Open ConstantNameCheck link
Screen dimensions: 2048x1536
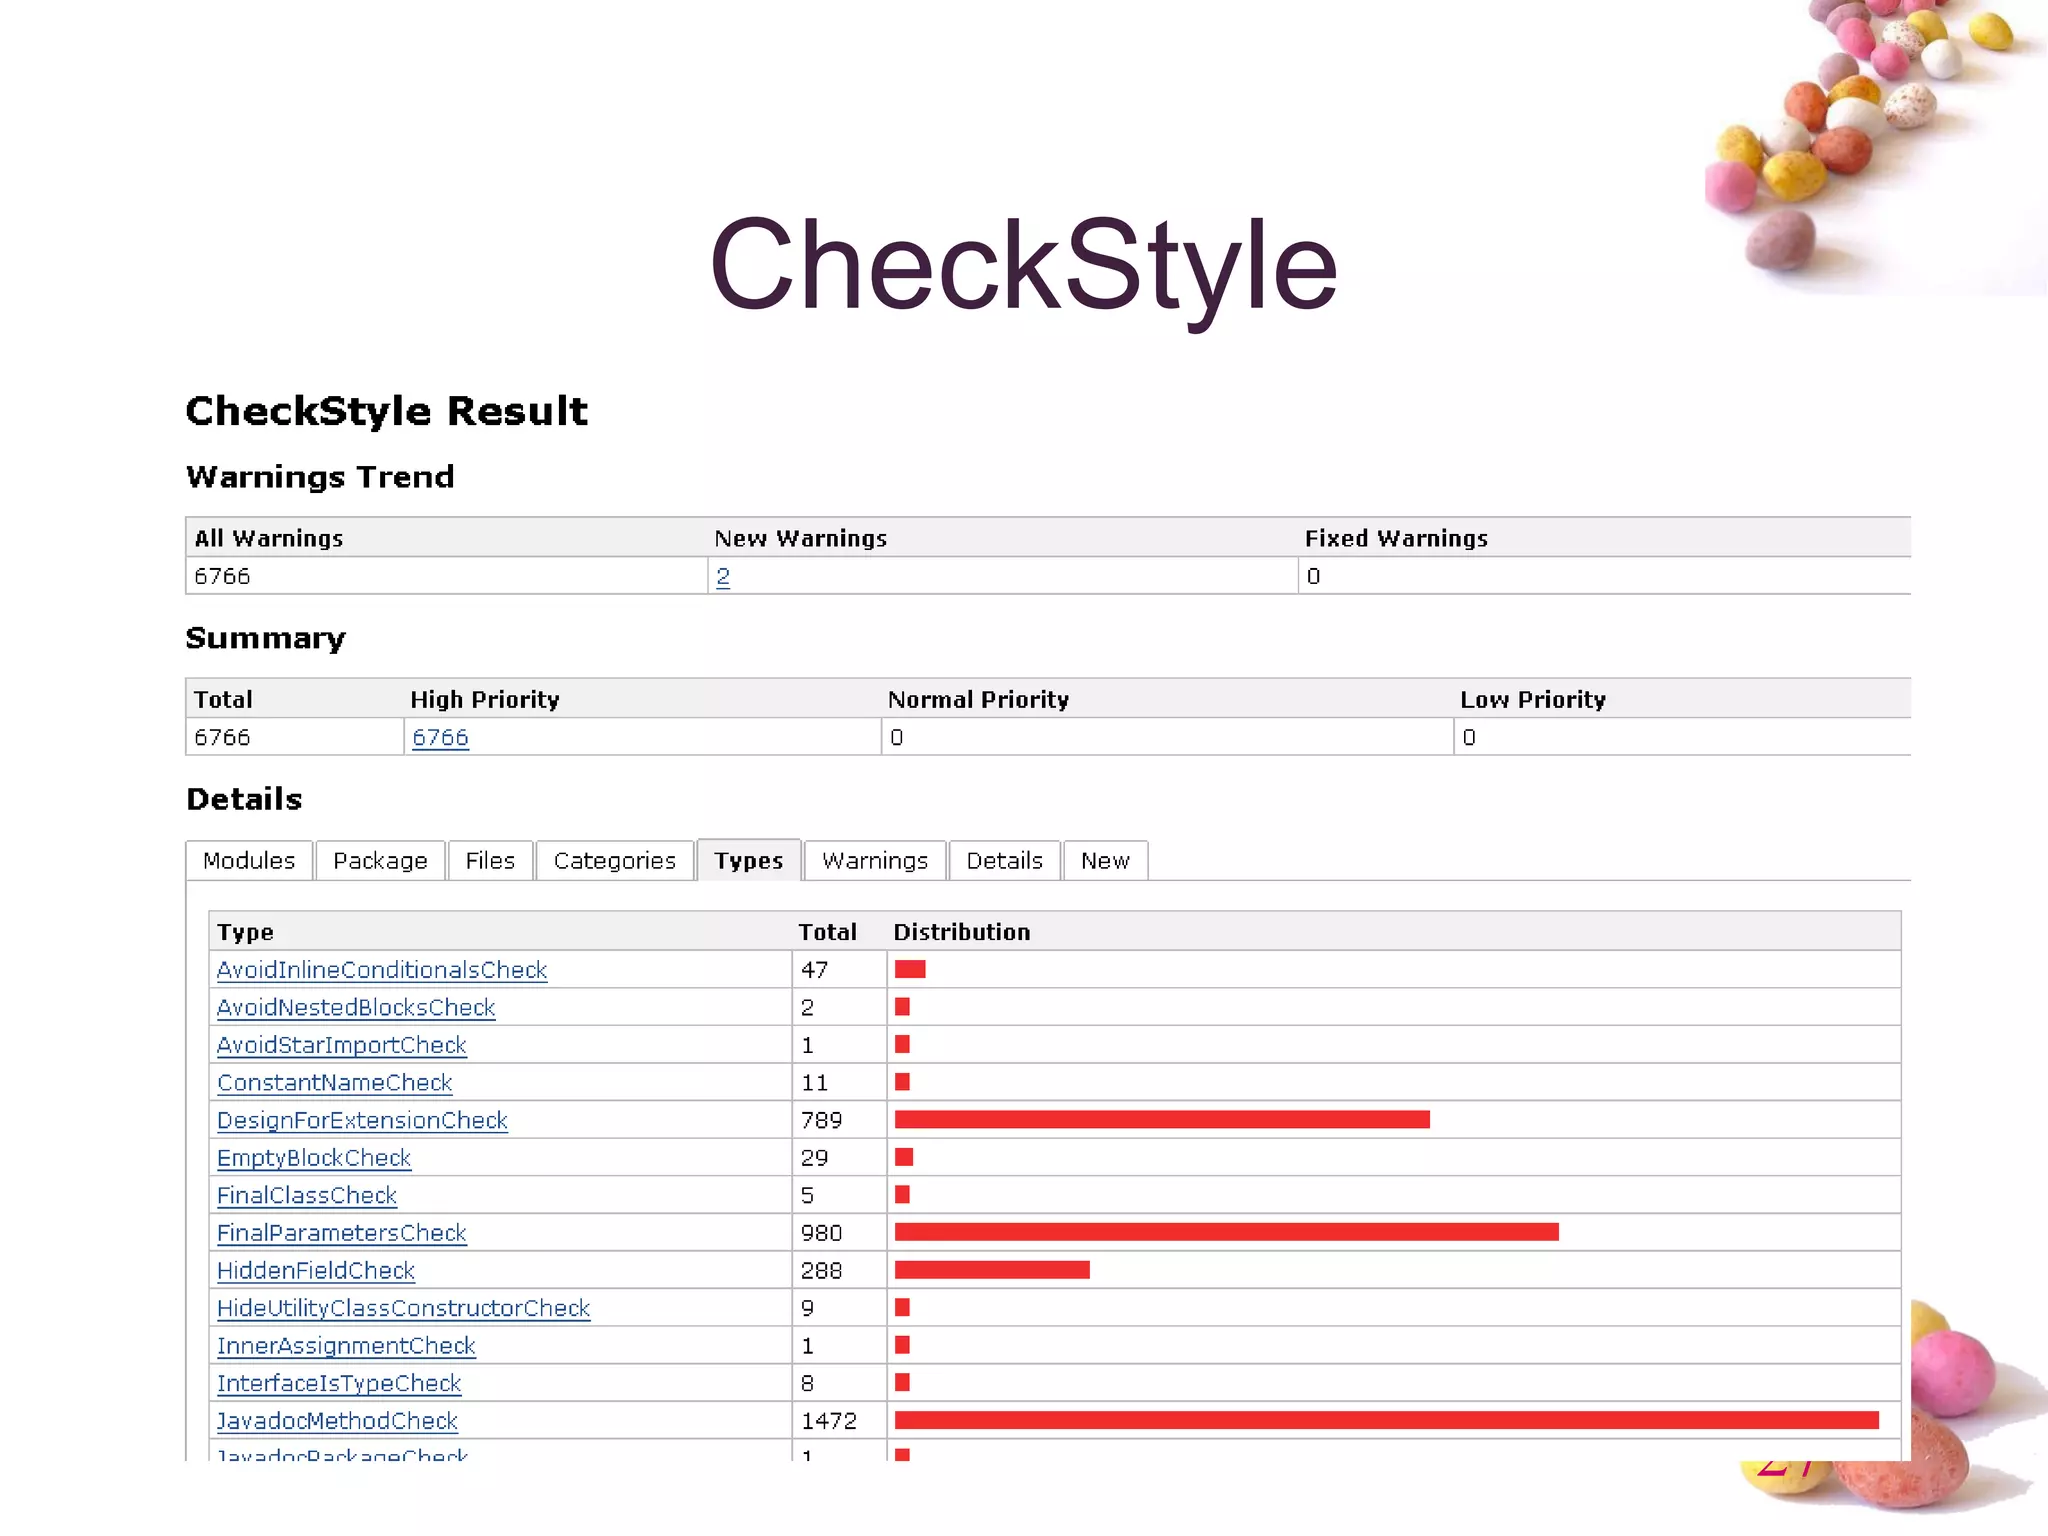[335, 1082]
